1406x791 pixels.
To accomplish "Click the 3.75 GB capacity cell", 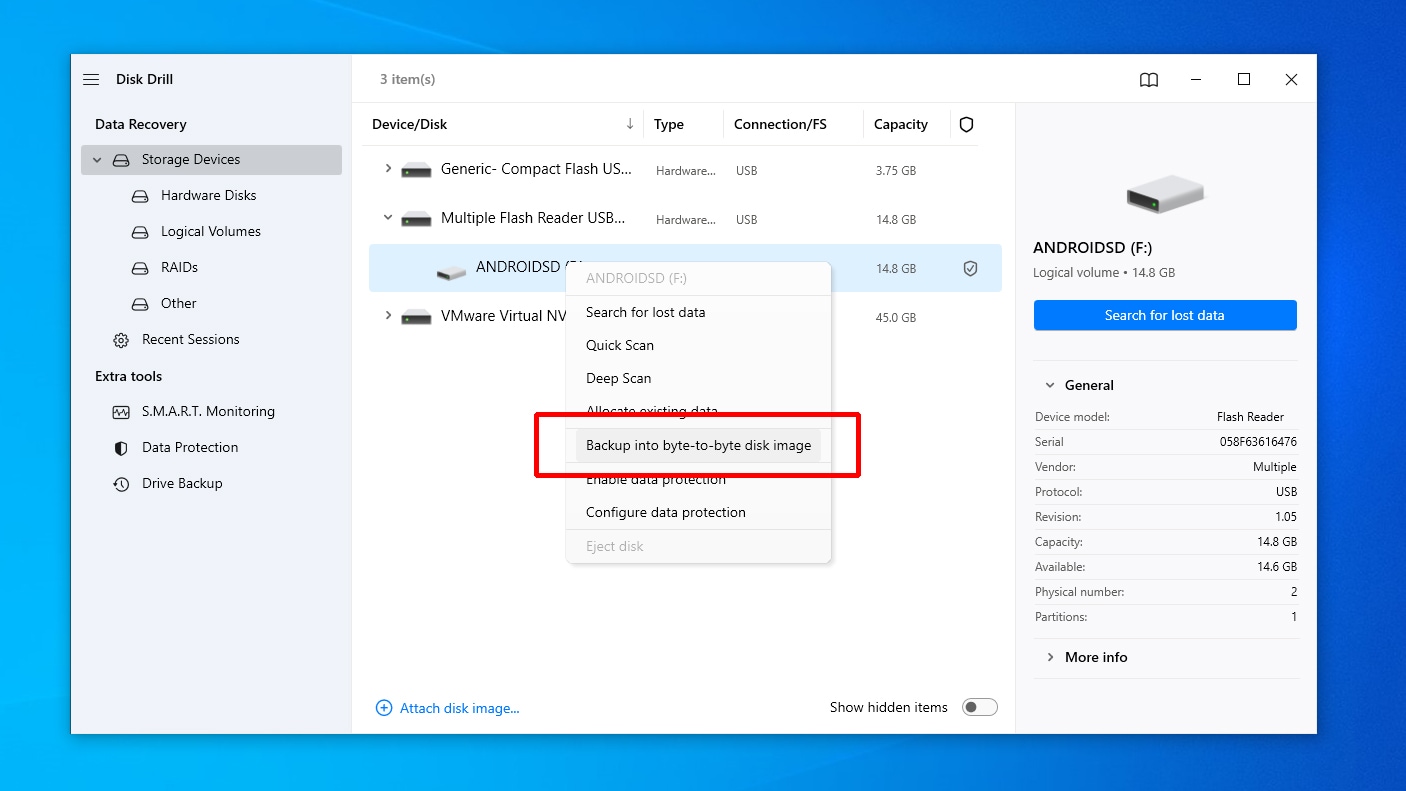I will [896, 171].
